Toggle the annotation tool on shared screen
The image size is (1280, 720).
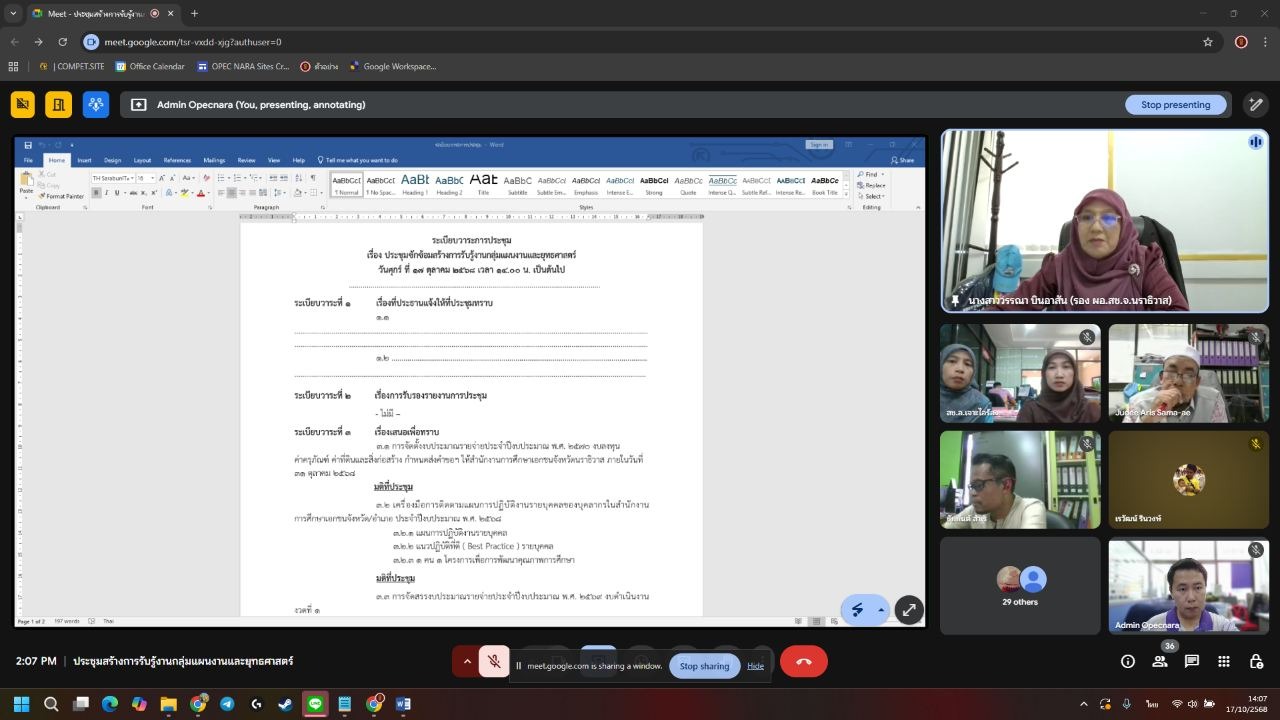857,609
